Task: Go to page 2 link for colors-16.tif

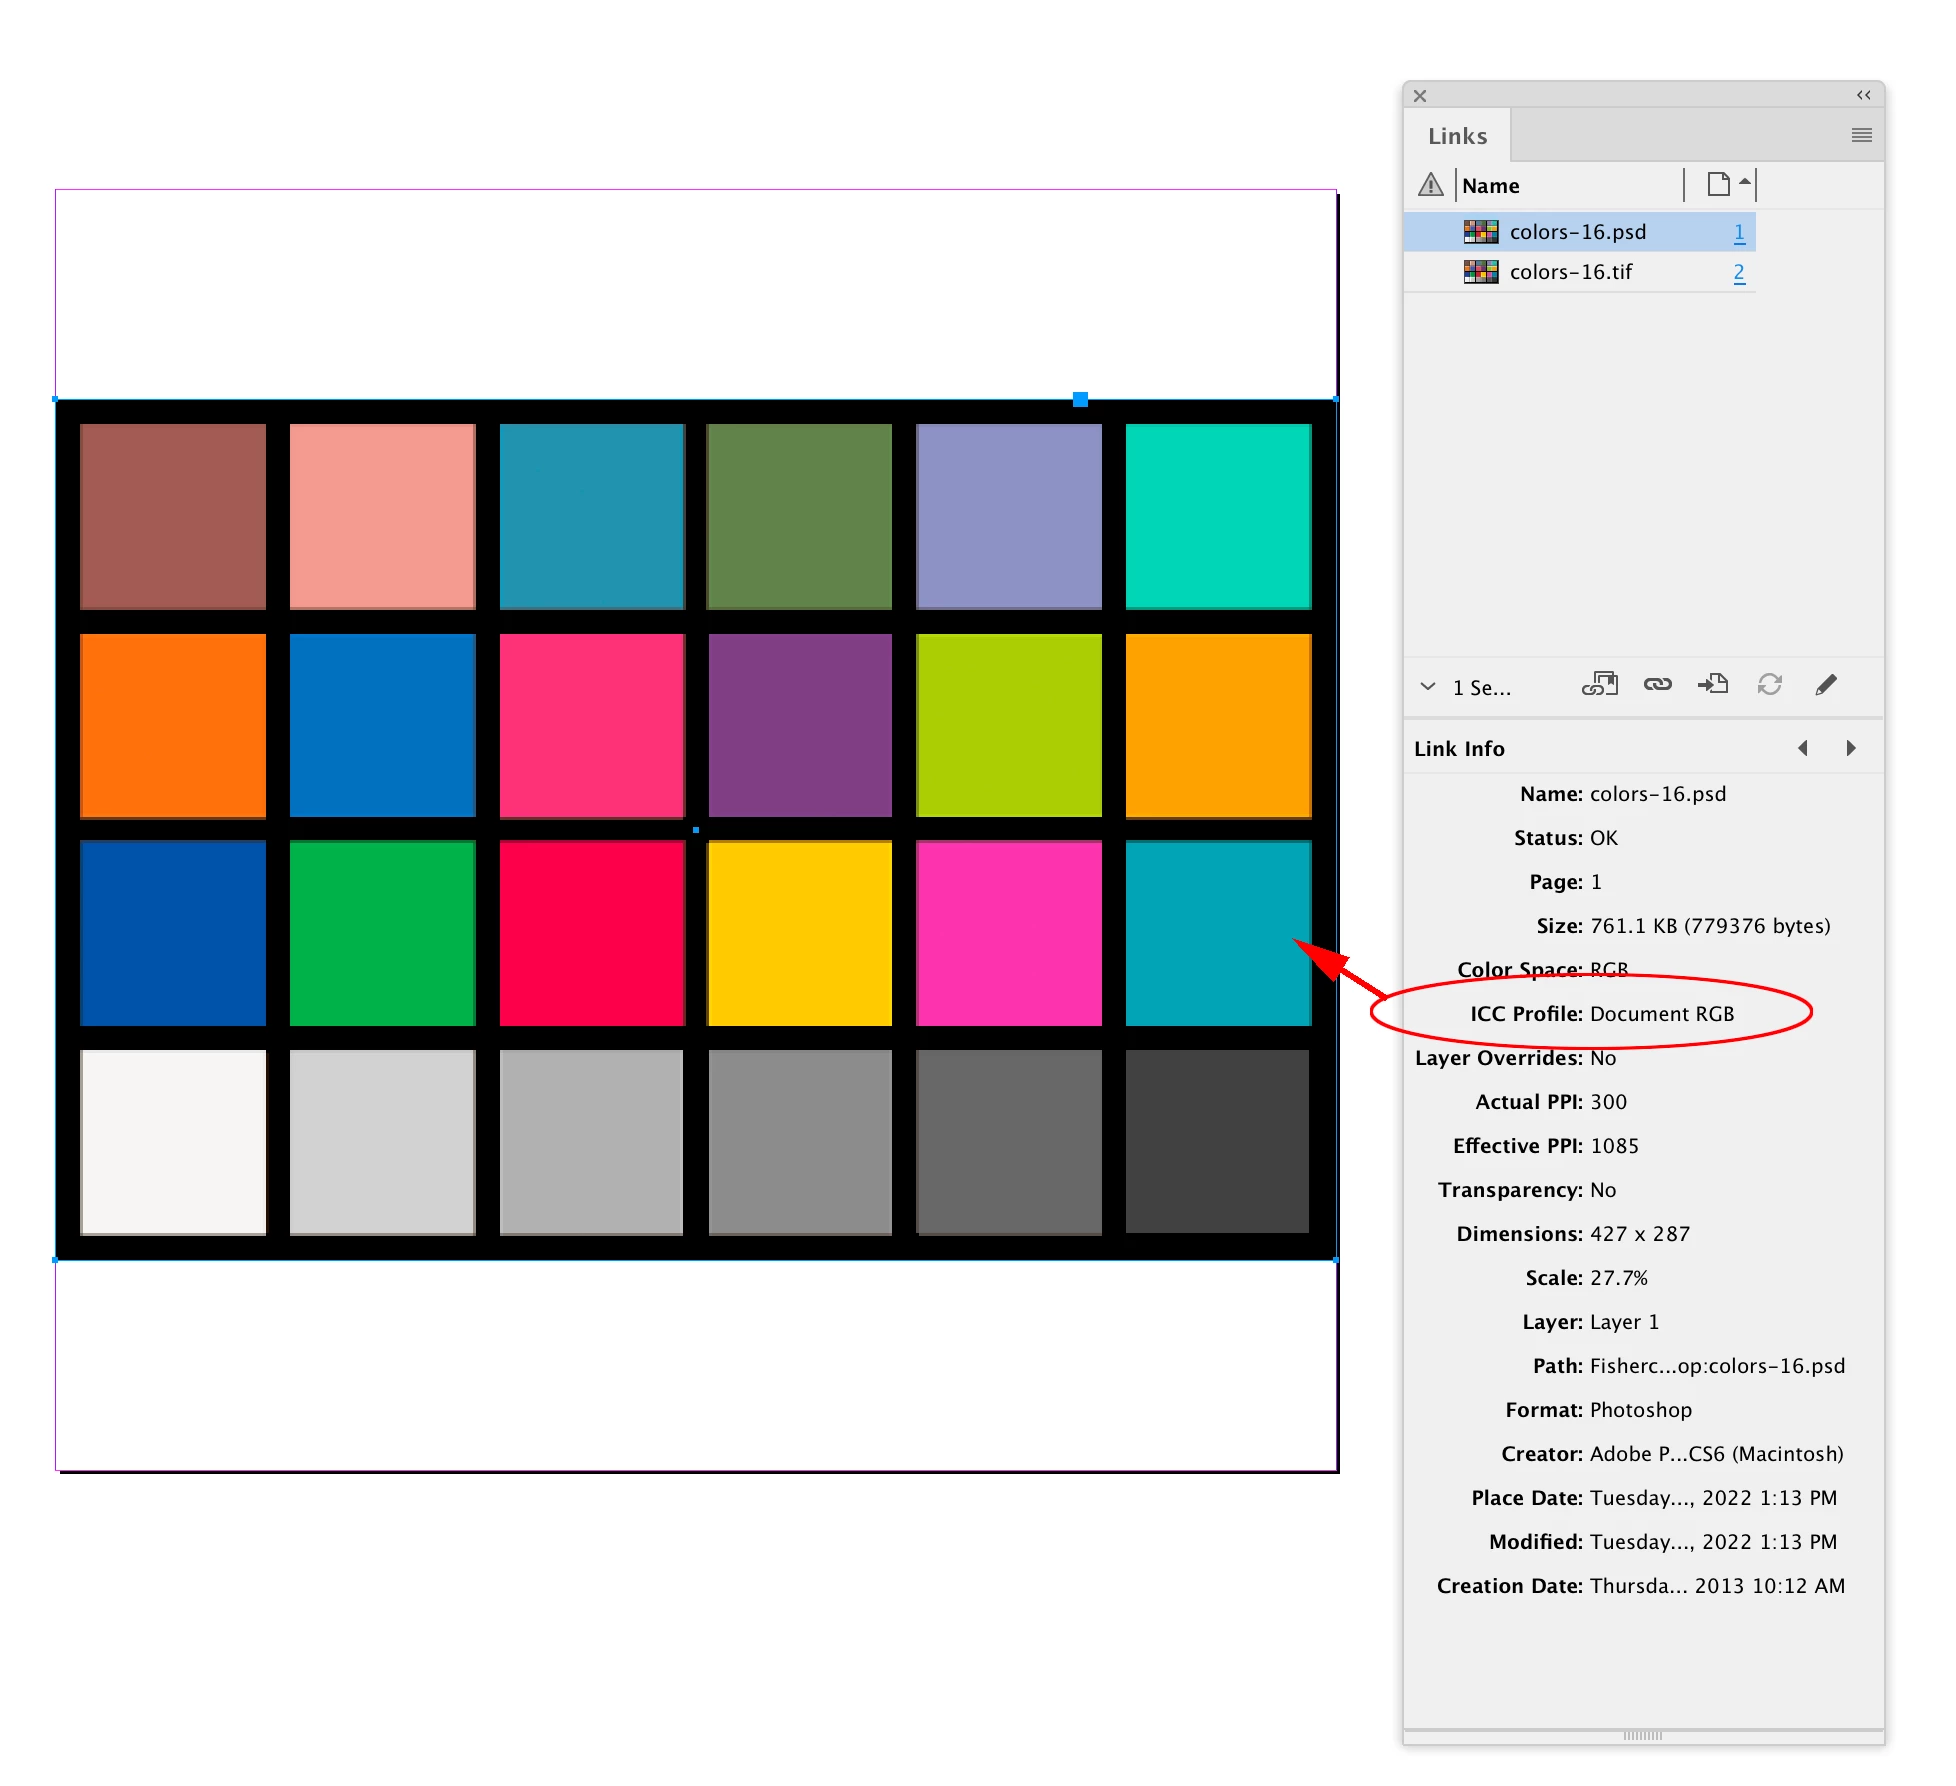Action: (x=1739, y=272)
